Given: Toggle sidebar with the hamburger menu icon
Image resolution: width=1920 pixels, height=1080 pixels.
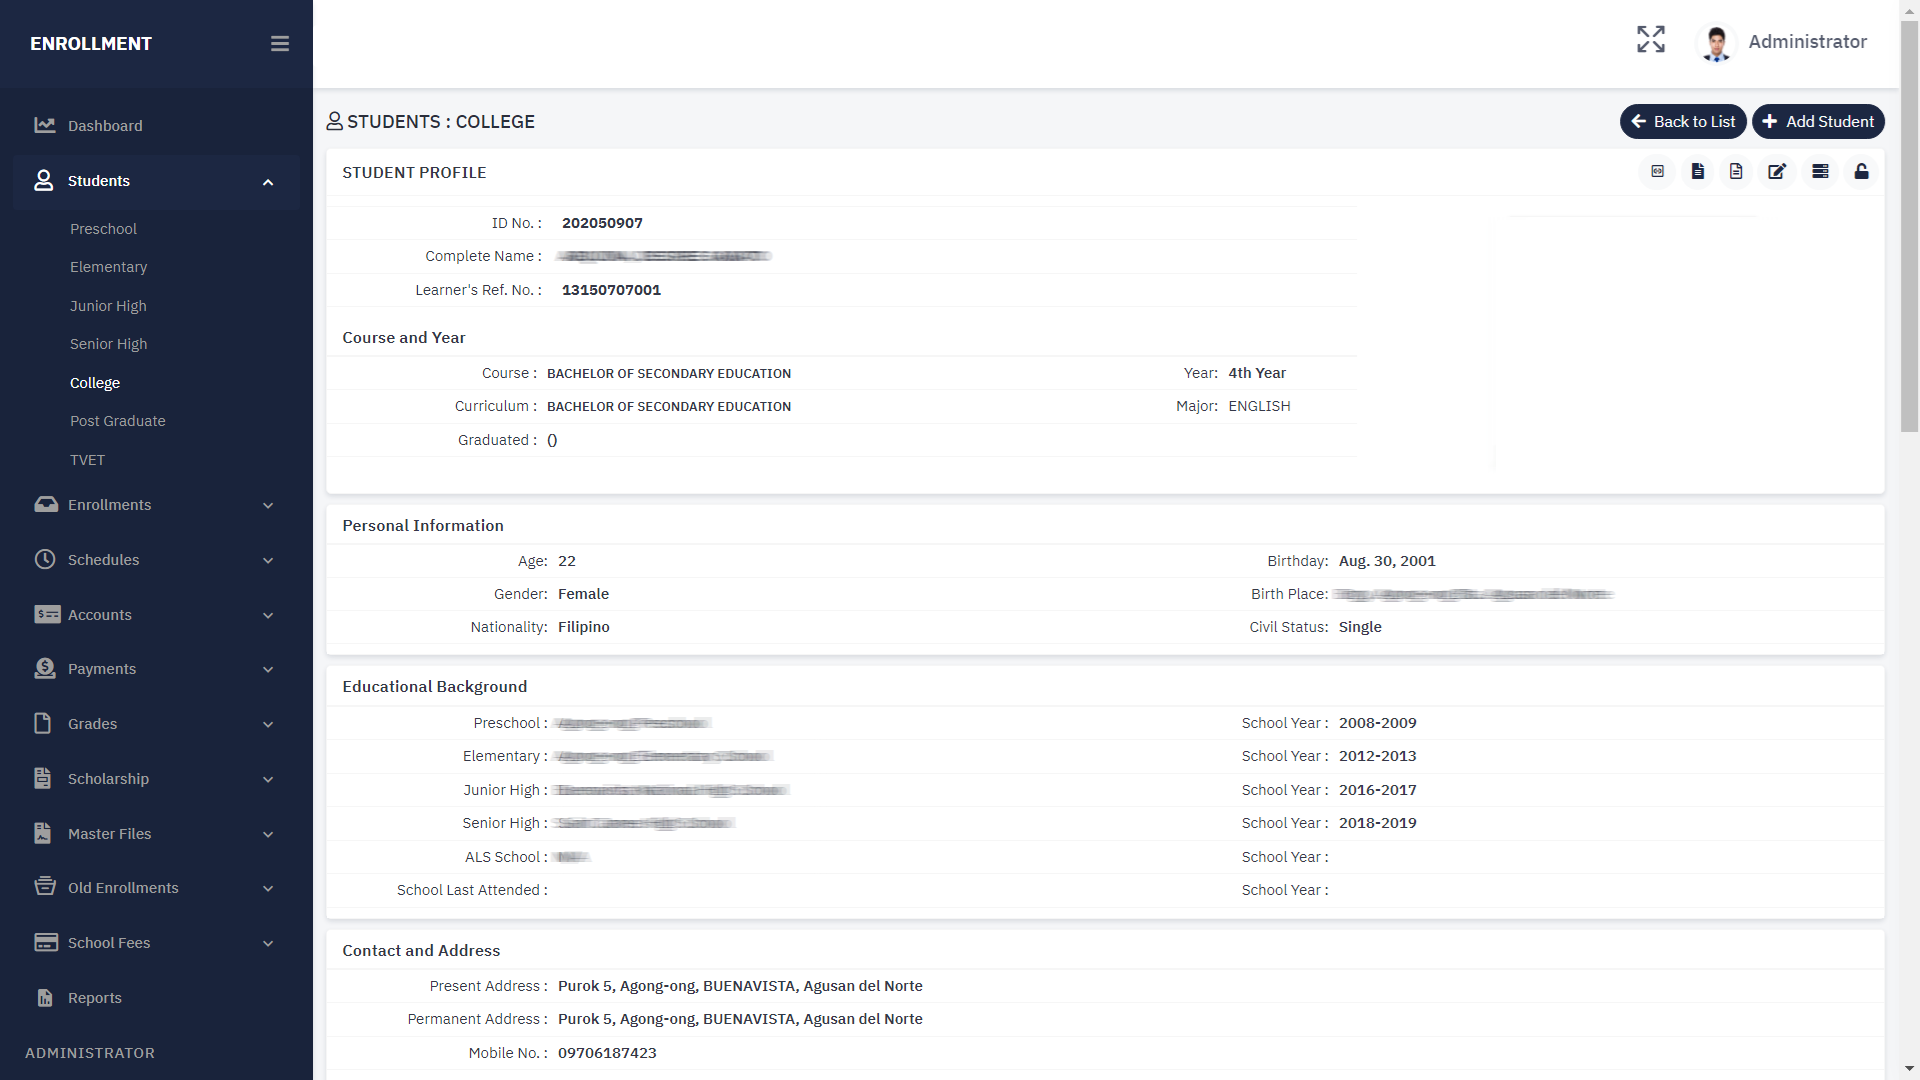Looking at the screenshot, I should coord(280,44).
